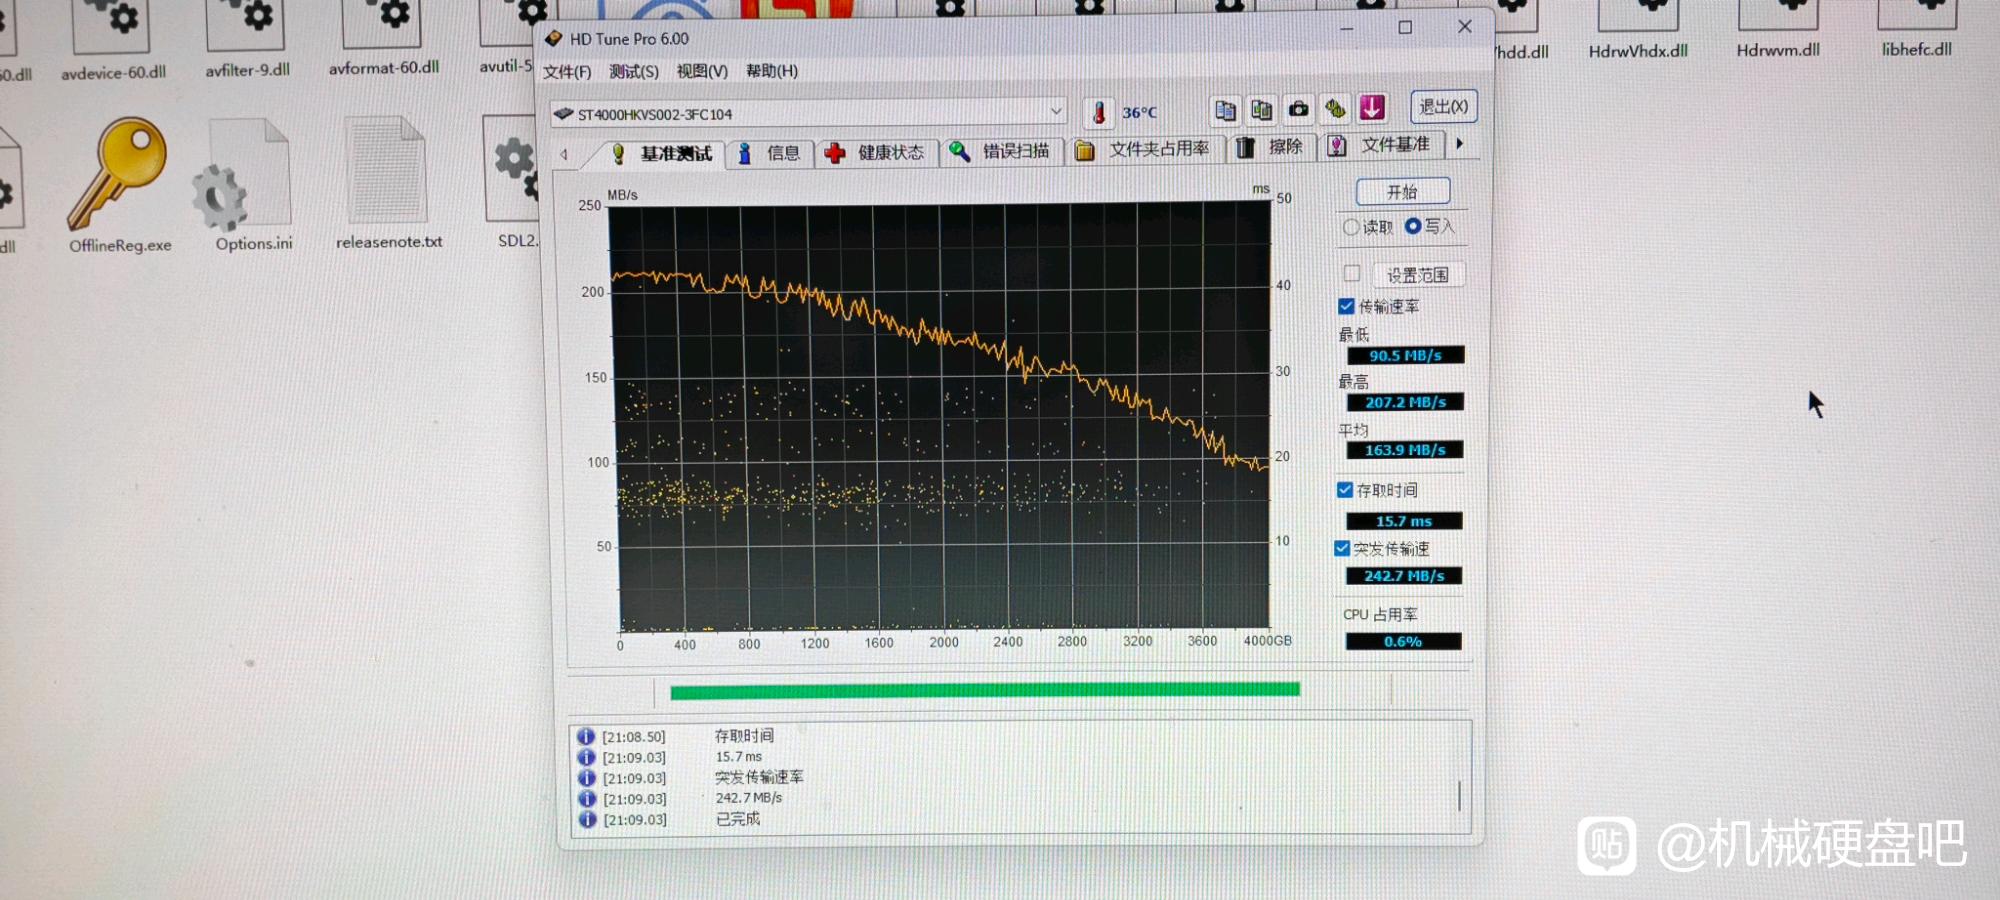
Task: Uncheck the 突发传输速 checkbox
Action: tap(1342, 548)
